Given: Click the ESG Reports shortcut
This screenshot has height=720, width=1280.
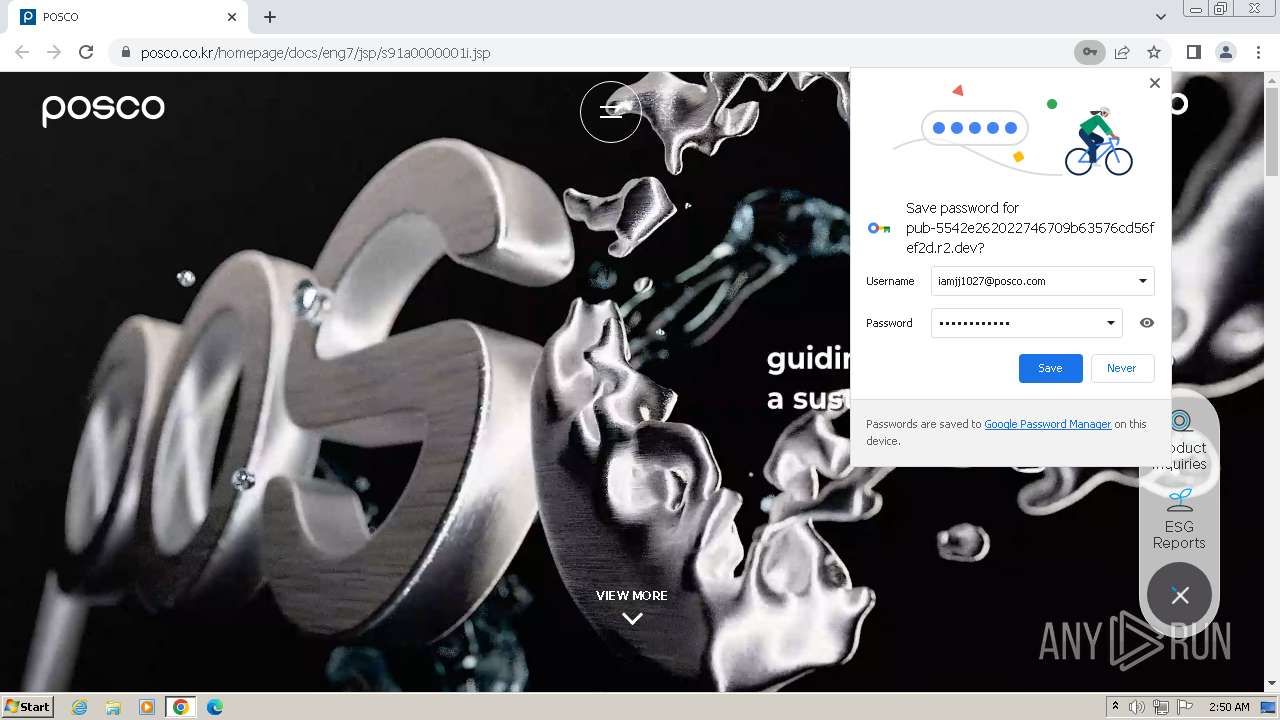Looking at the screenshot, I should click(1179, 520).
